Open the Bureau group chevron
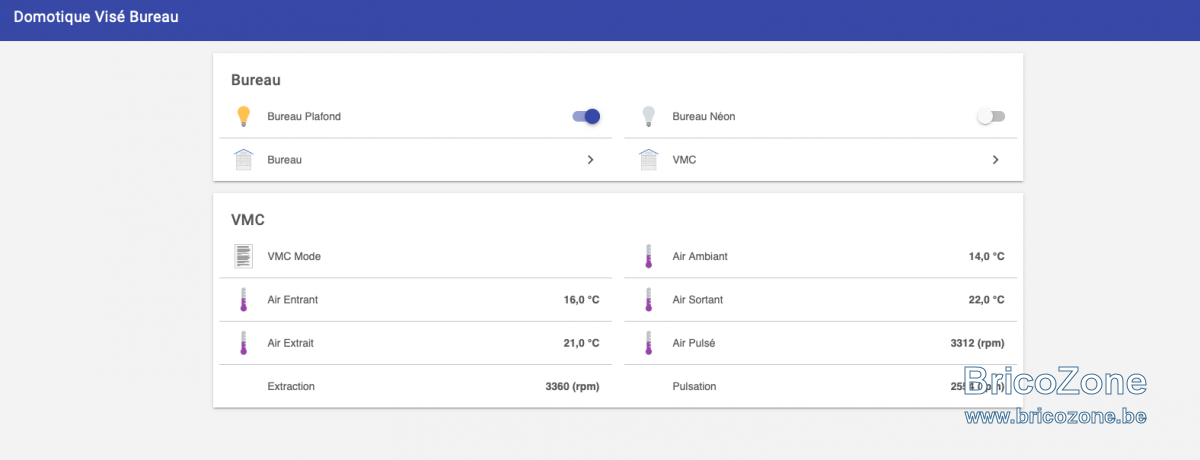The image size is (1200, 460). [590, 159]
